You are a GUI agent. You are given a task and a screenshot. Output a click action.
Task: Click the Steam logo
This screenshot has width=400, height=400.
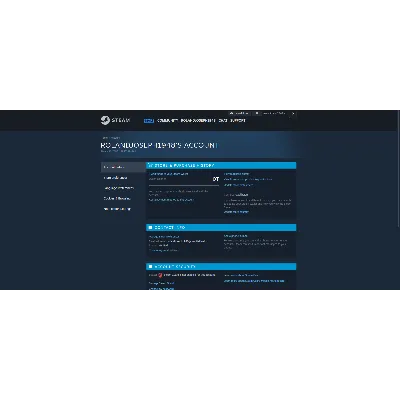(x=115, y=120)
